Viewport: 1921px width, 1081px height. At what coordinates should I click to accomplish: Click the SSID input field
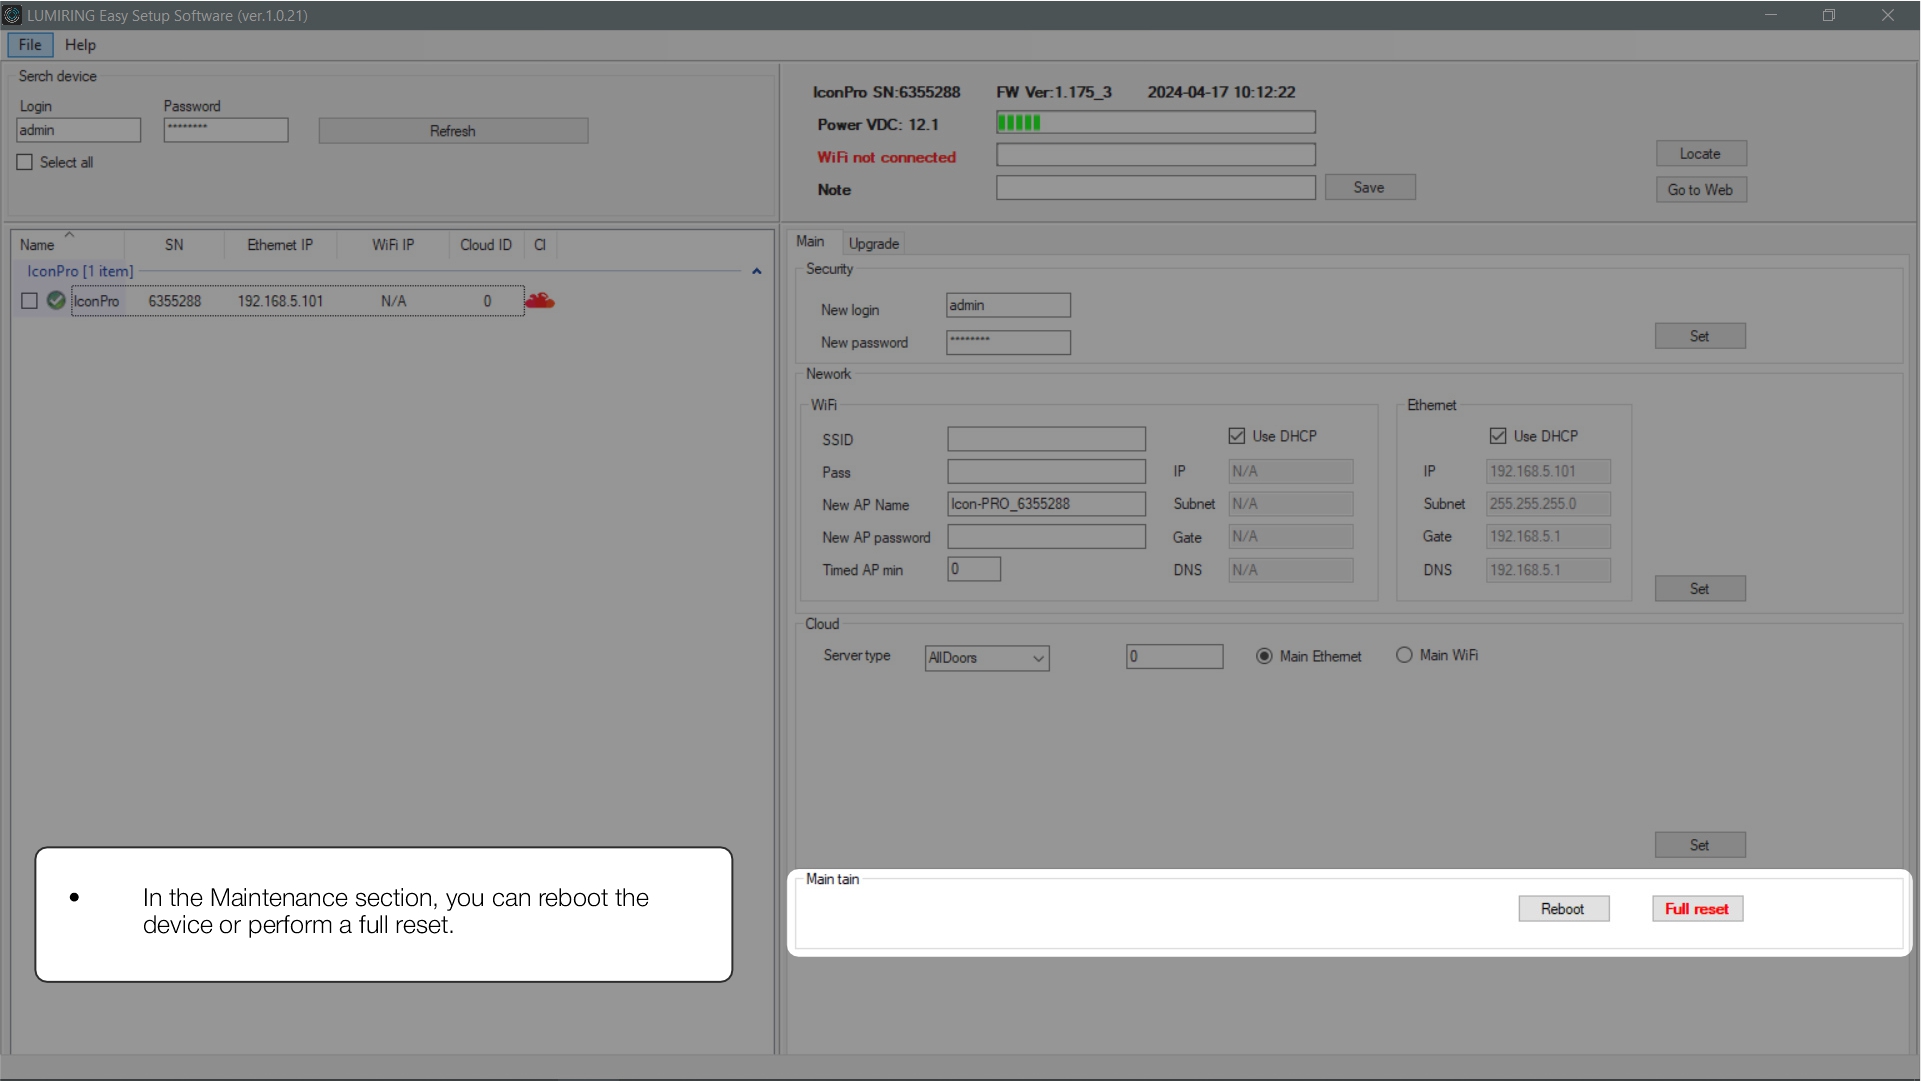[1046, 439]
